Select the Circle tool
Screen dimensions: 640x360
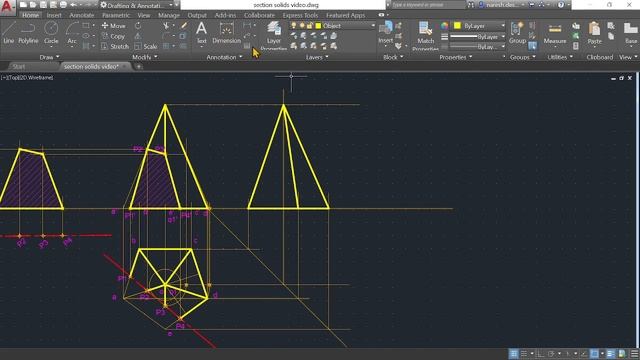pos(51,33)
